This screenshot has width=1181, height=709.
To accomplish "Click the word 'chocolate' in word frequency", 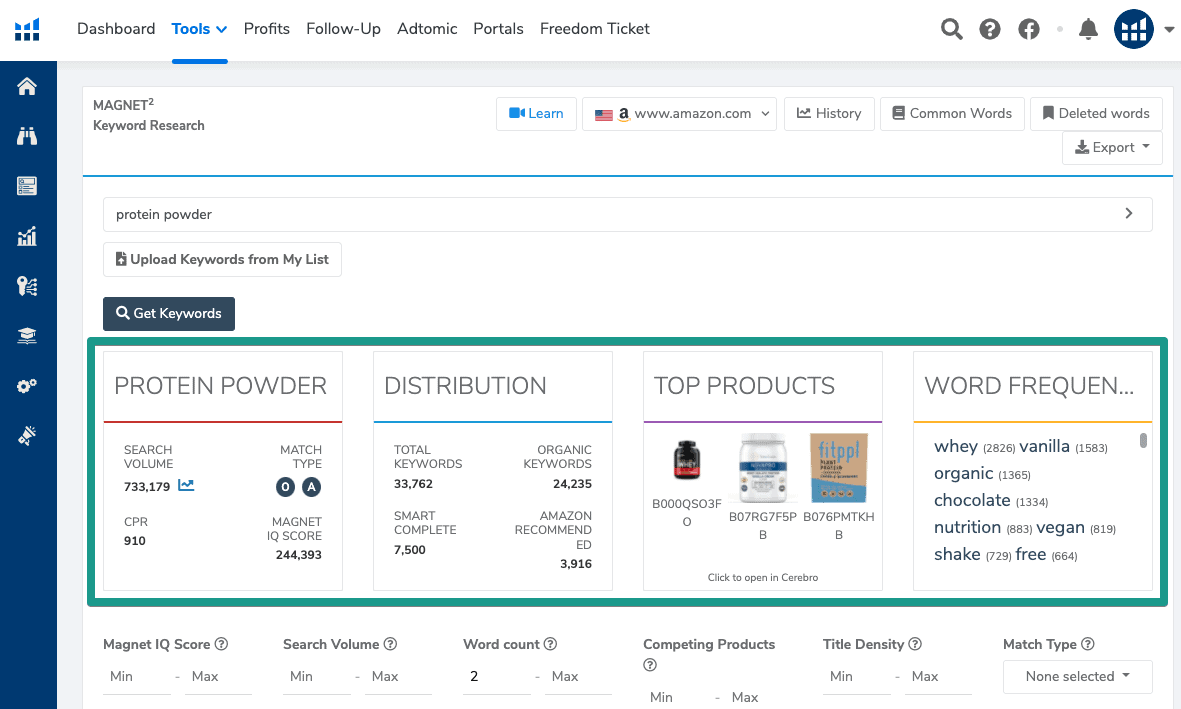I will (x=972, y=500).
